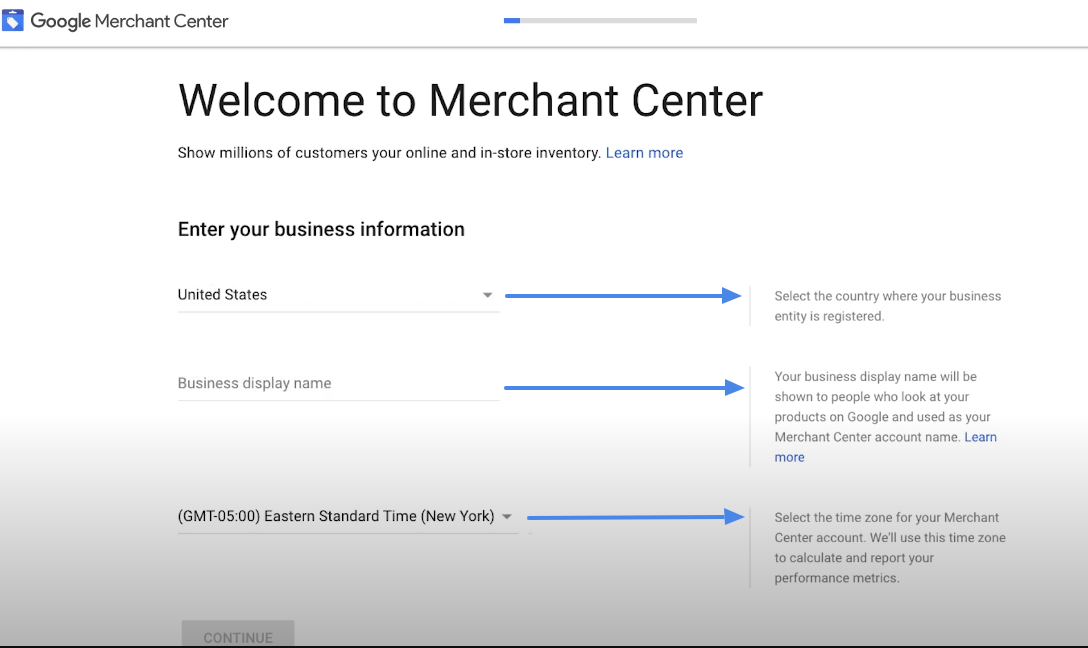Click the blue arrow beside time zone field
The height and width of the screenshot is (648, 1088).
pos(635,517)
